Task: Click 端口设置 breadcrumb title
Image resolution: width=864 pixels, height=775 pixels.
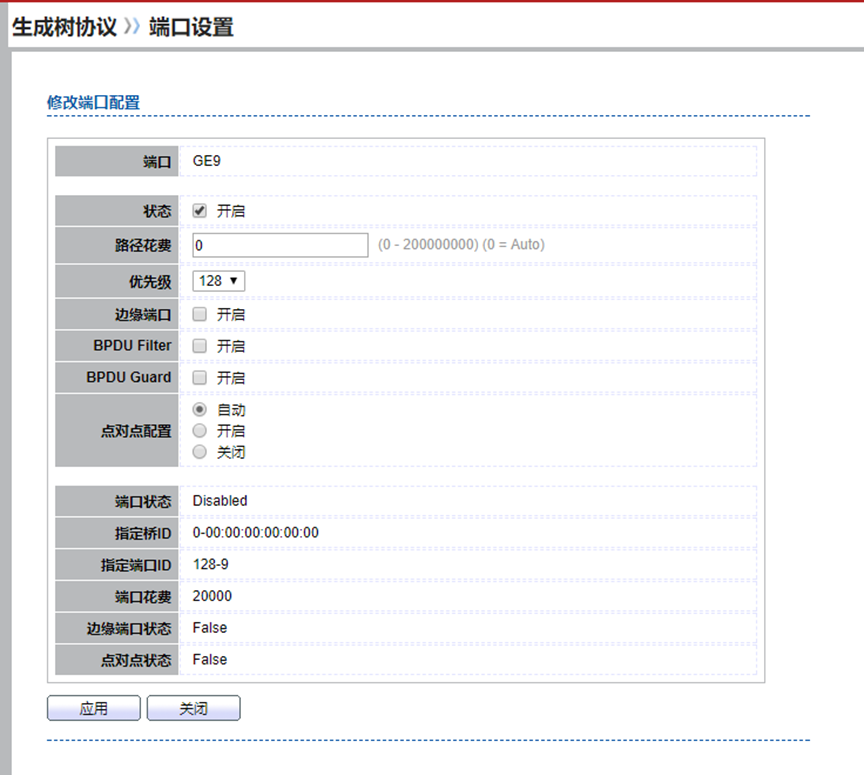Action: (x=191, y=27)
